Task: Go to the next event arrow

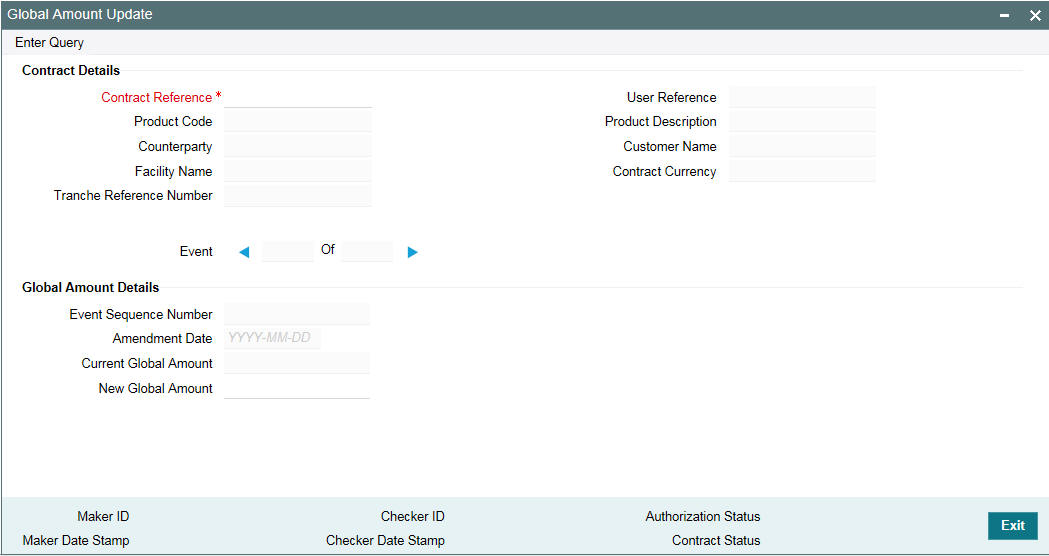Action: (x=413, y=252)
